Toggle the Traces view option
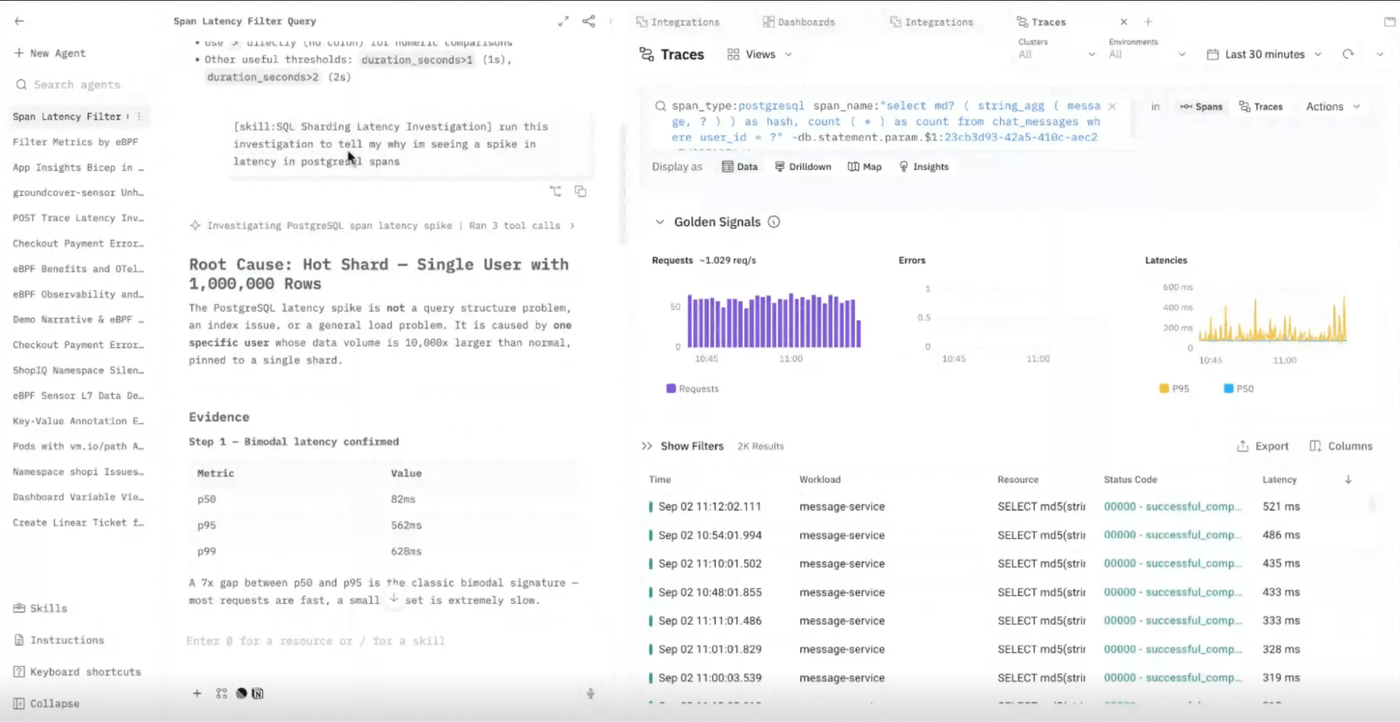 point(1260,106)
